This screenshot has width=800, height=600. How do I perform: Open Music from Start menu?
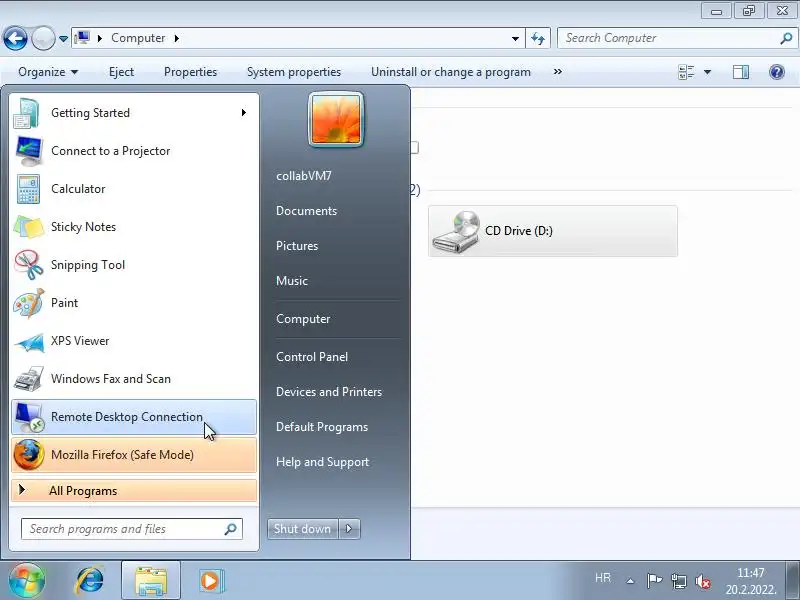[292, 281]
